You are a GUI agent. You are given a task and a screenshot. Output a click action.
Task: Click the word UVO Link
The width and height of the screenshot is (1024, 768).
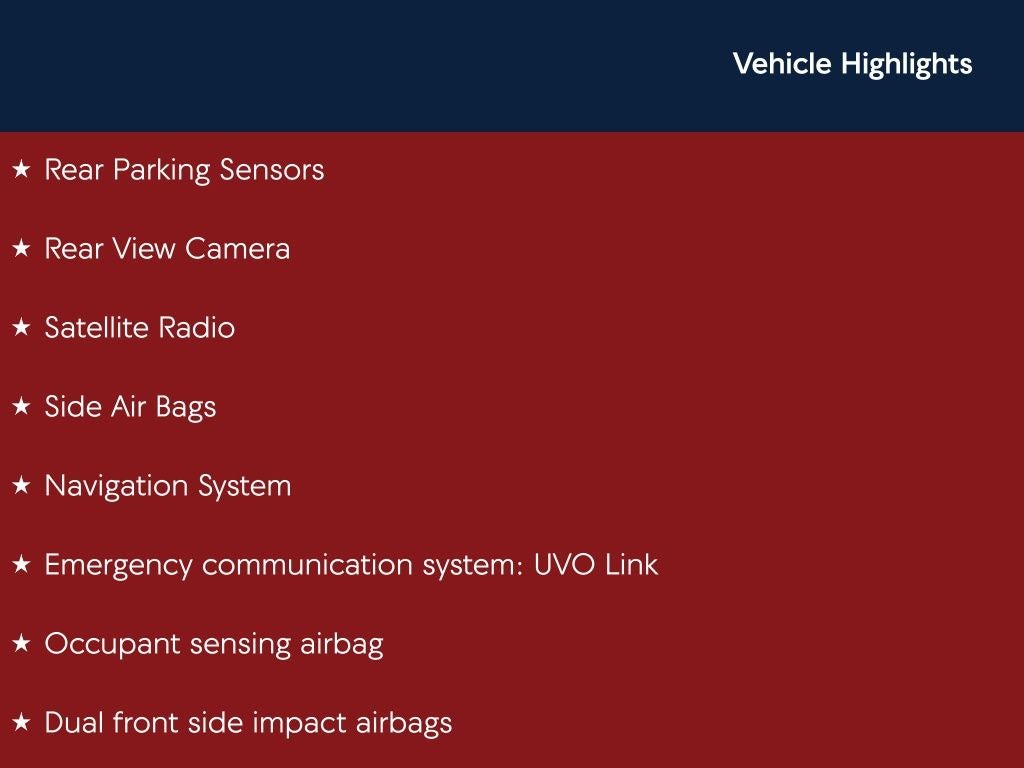click(596, 565)
